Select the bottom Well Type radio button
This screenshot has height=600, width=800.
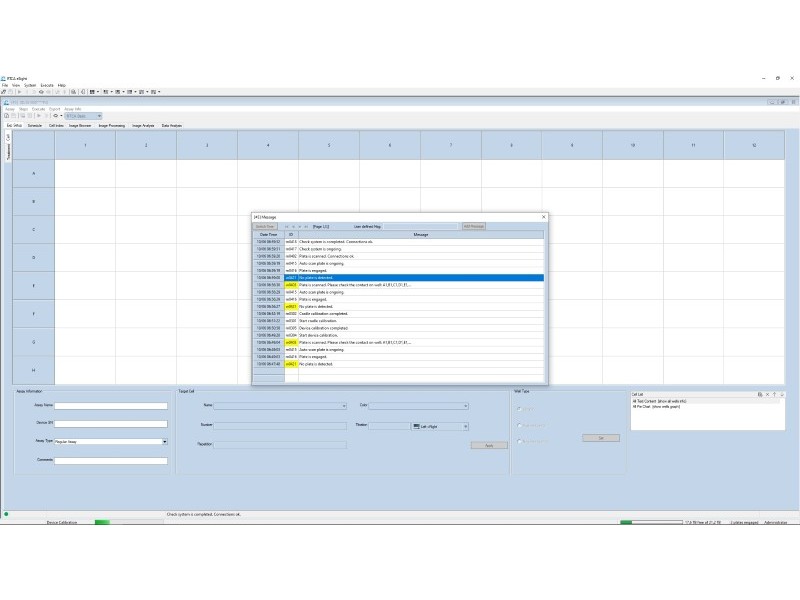click(x=519, y=441)
